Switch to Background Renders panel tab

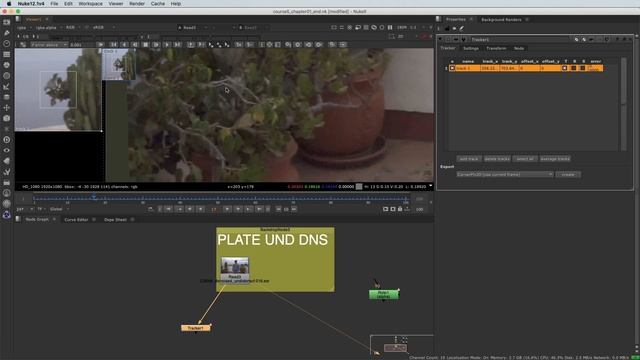tap(501, 20)
